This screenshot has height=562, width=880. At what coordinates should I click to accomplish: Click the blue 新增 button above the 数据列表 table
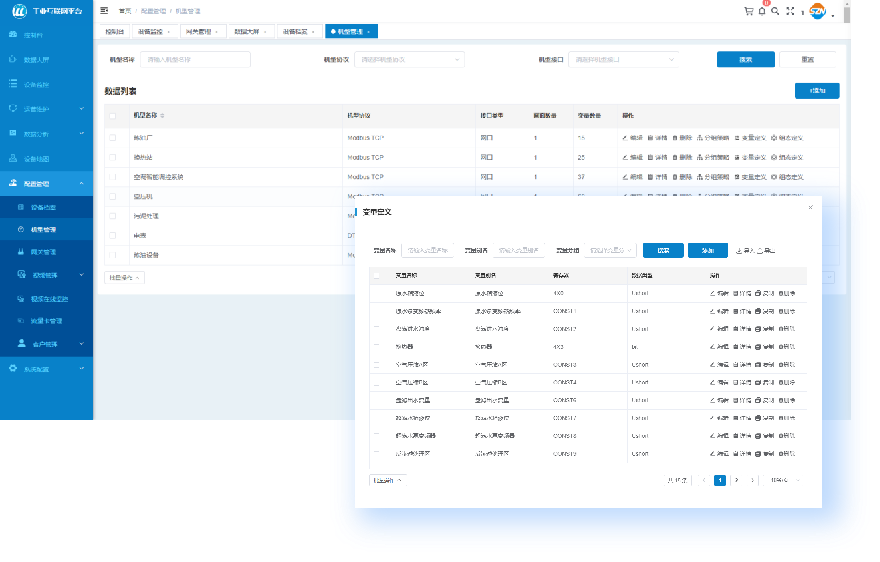[816, 91]
